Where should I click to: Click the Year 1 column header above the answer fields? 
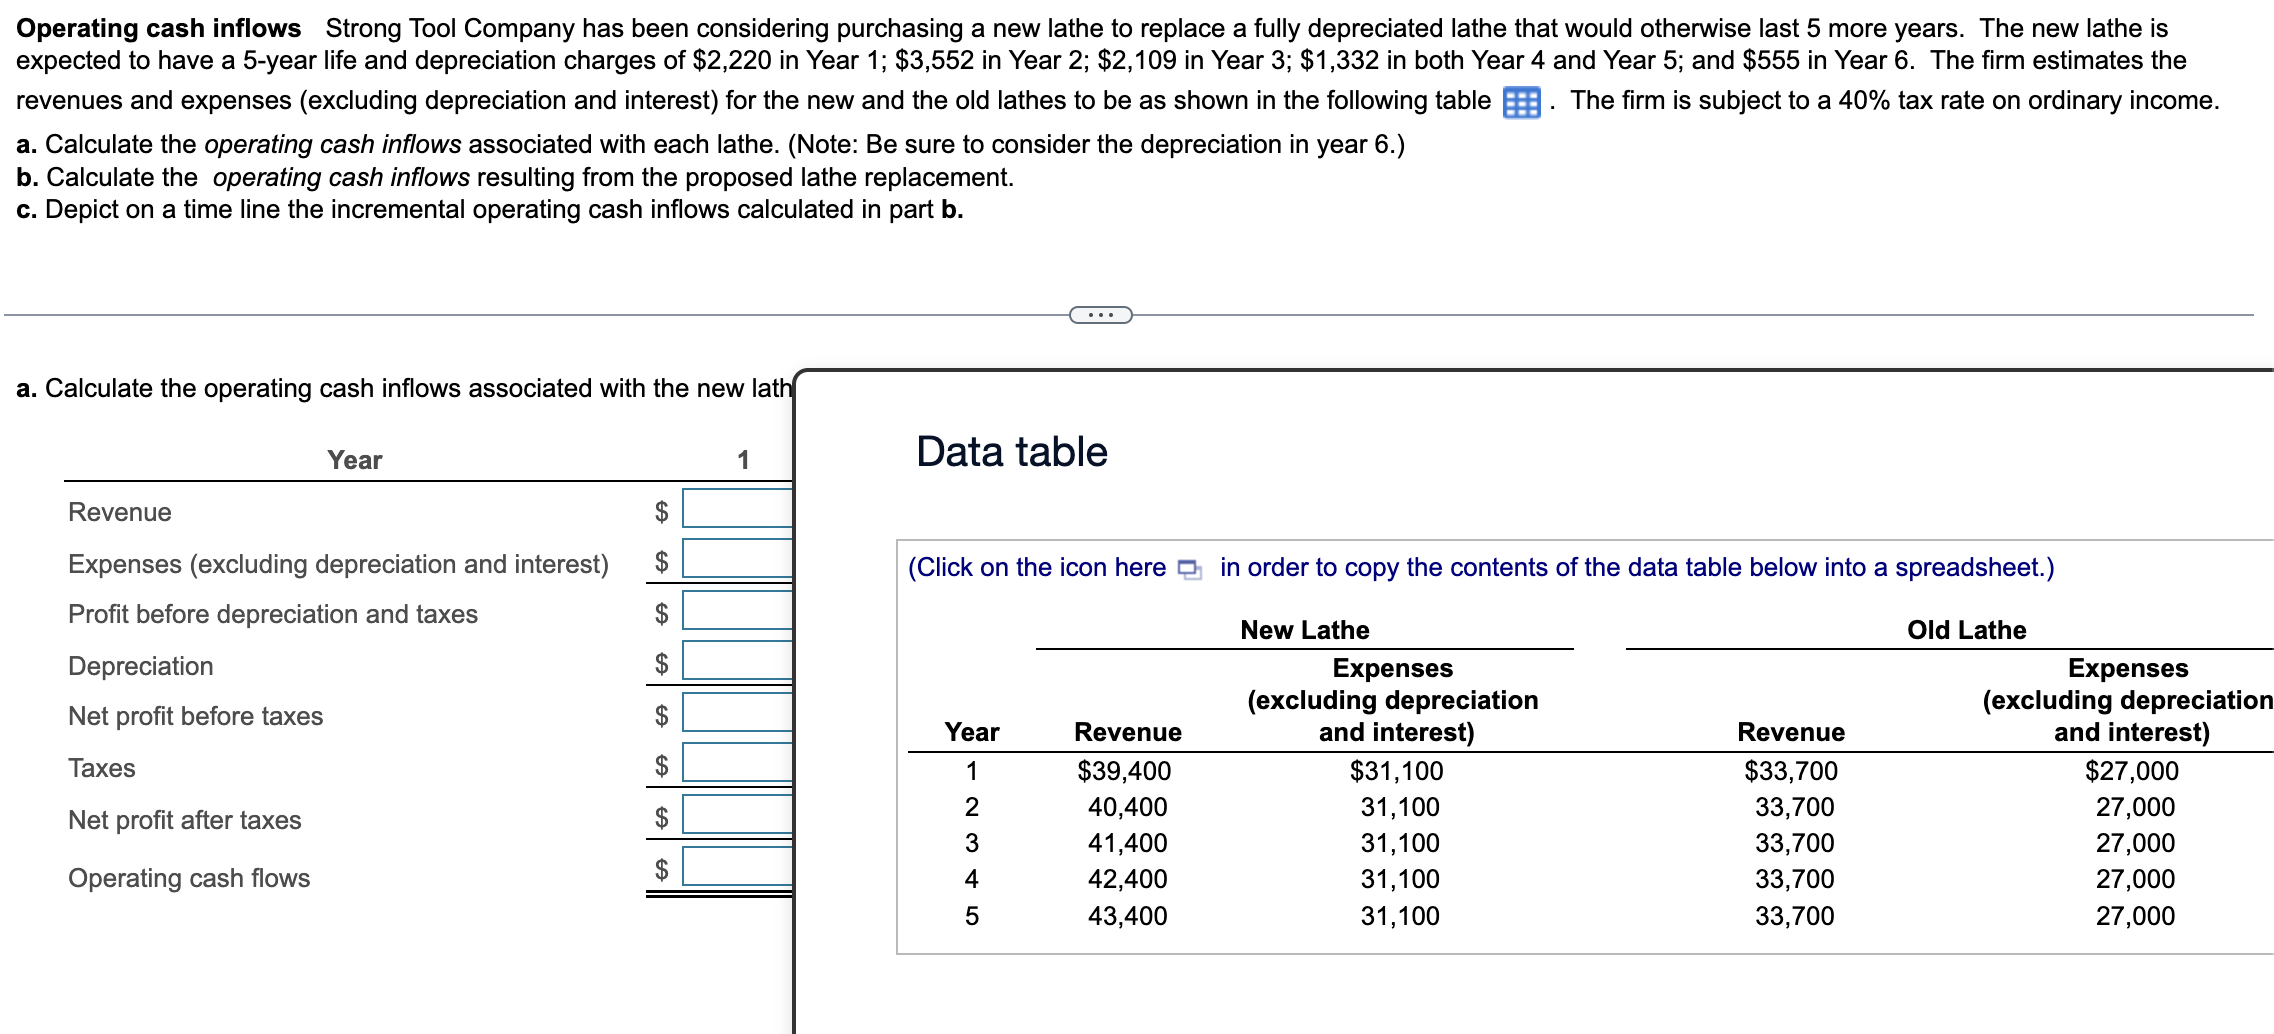pyautogui.click(x=744, y=459)
